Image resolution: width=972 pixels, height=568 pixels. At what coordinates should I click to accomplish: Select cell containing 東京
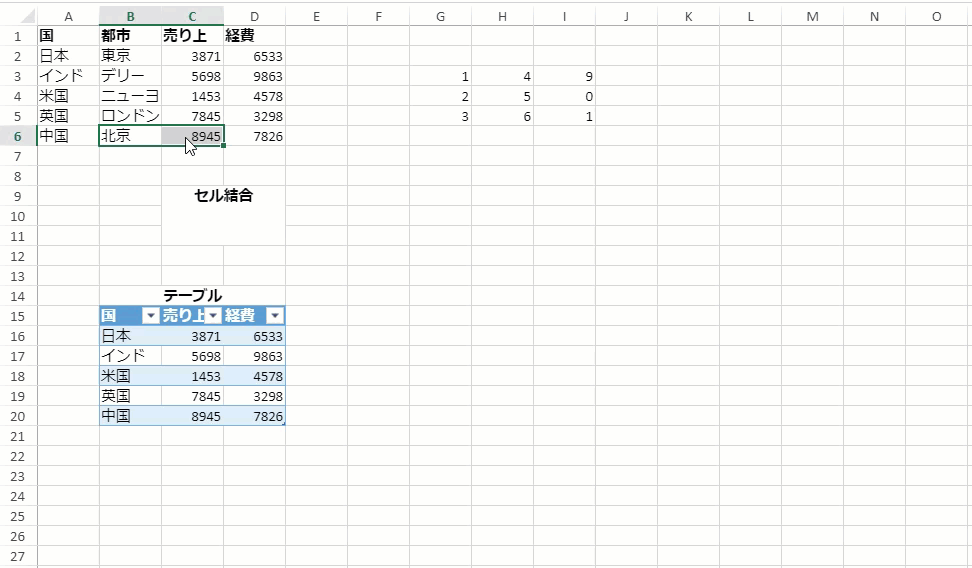(130, 56)
